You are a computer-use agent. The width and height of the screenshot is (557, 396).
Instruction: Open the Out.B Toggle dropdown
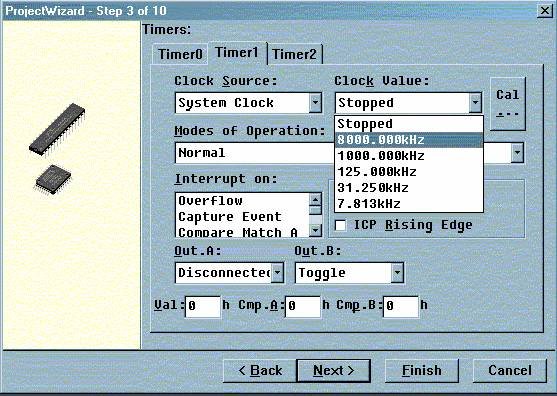click(397, 273)
